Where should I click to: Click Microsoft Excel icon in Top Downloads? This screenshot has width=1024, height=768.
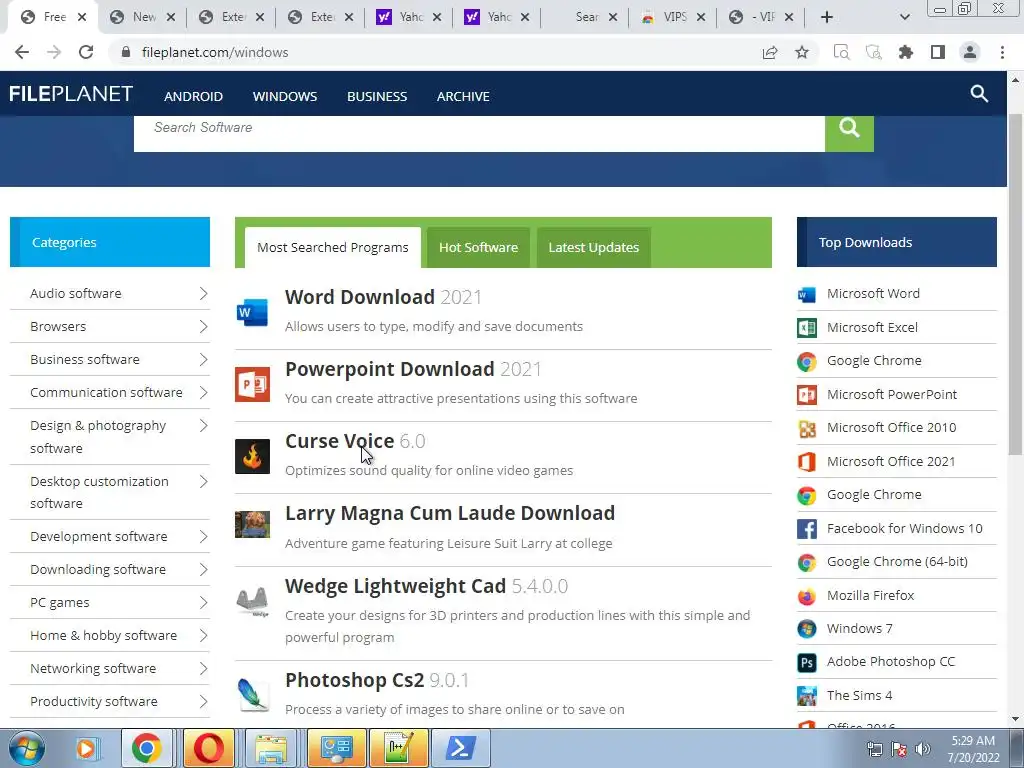[x=807, y=328]
